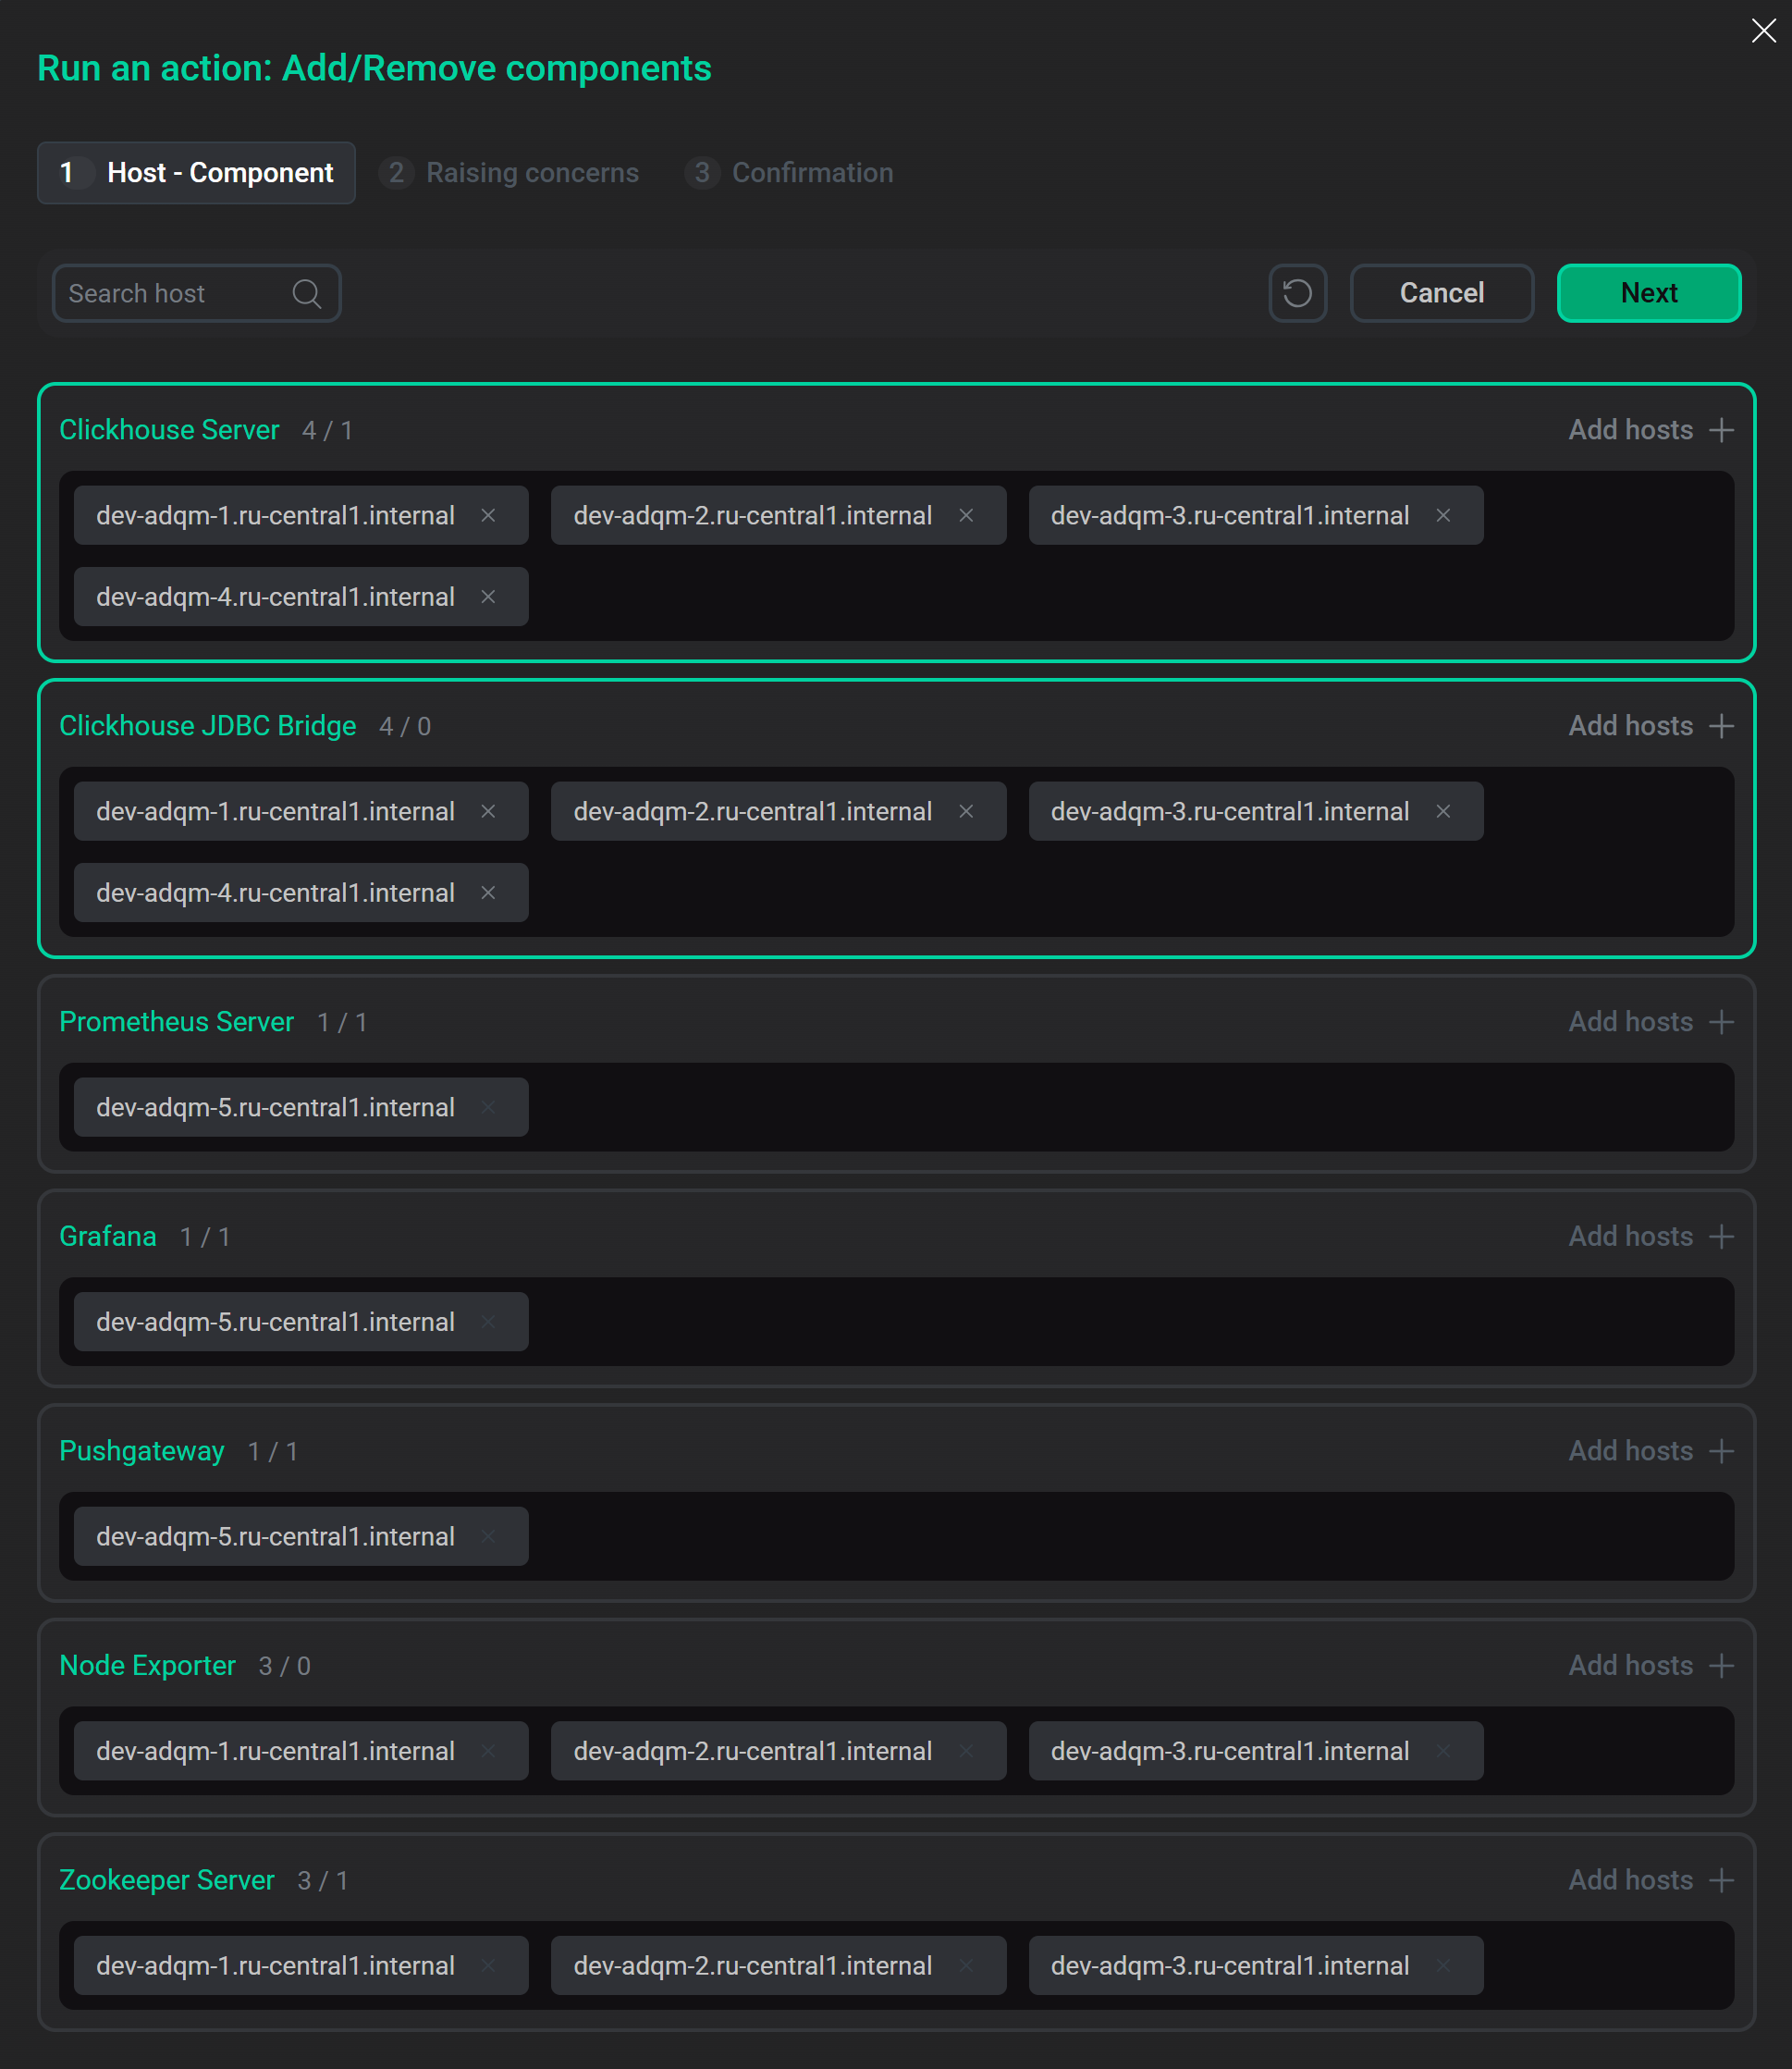Go to the Raising concerns step
The width and height of the screenshot is (1792, 2069).
[x=510, y=173]
